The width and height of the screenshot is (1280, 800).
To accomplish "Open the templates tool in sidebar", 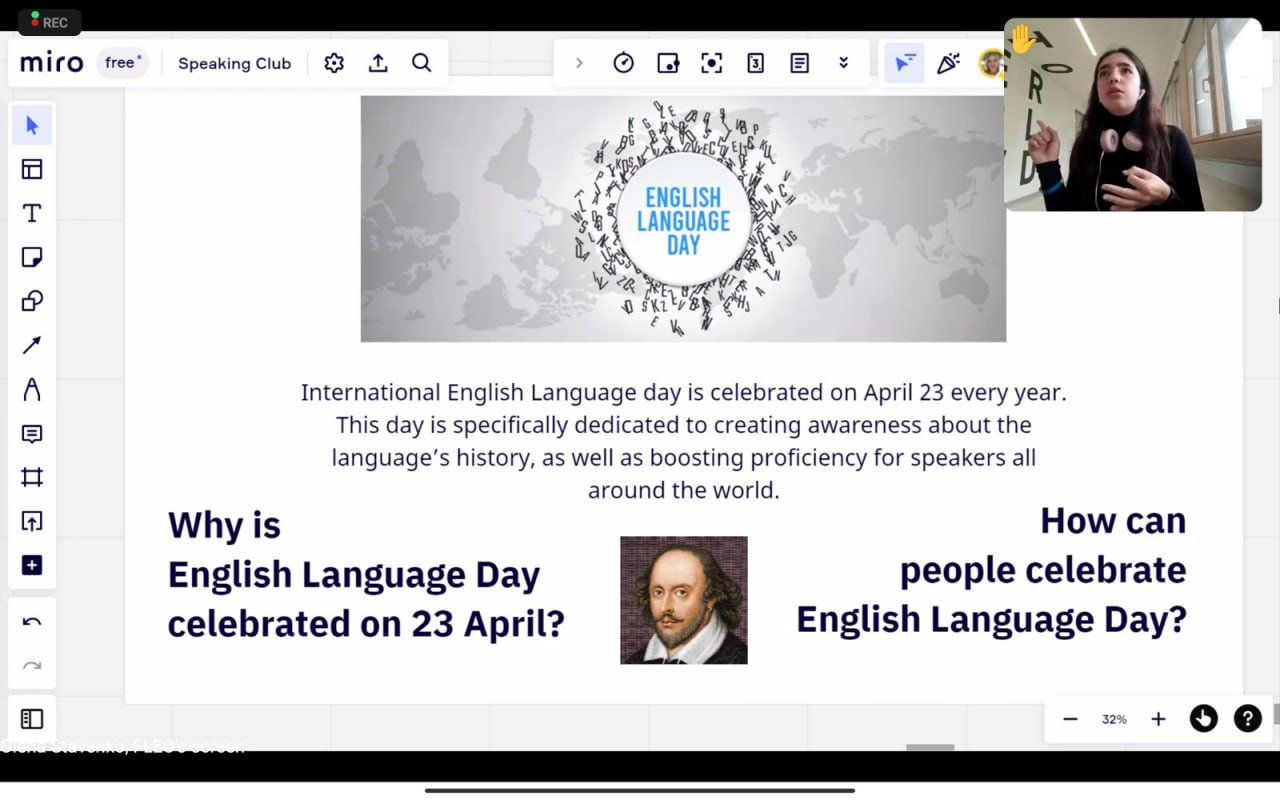I will (32, 169).
